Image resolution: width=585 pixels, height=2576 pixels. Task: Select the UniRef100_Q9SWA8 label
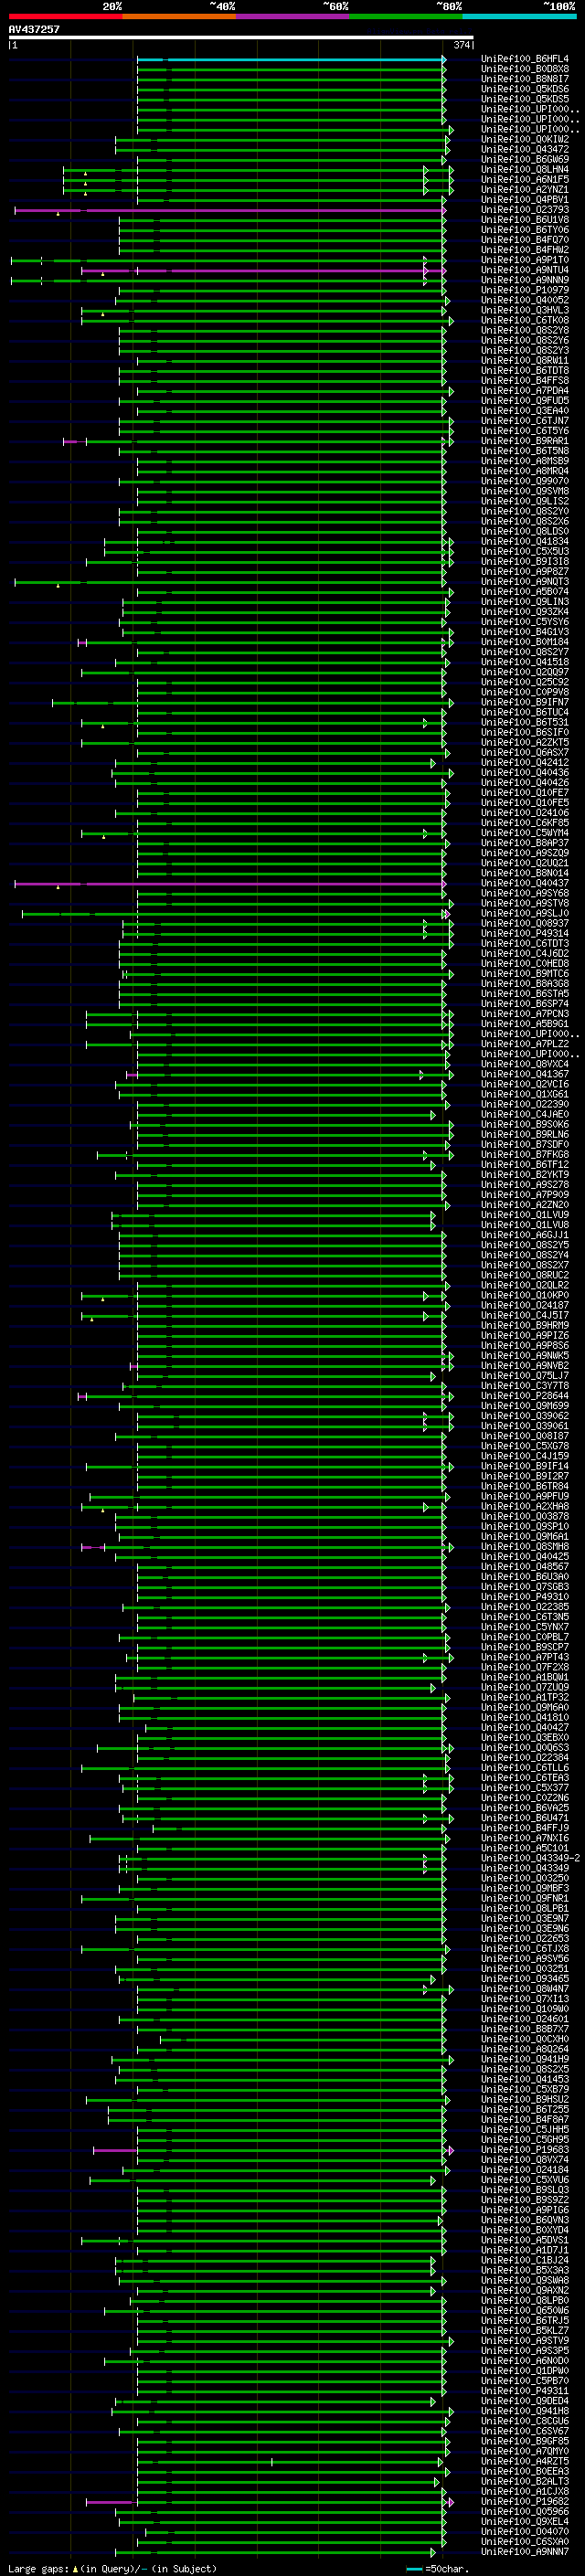pos(524,2281)
